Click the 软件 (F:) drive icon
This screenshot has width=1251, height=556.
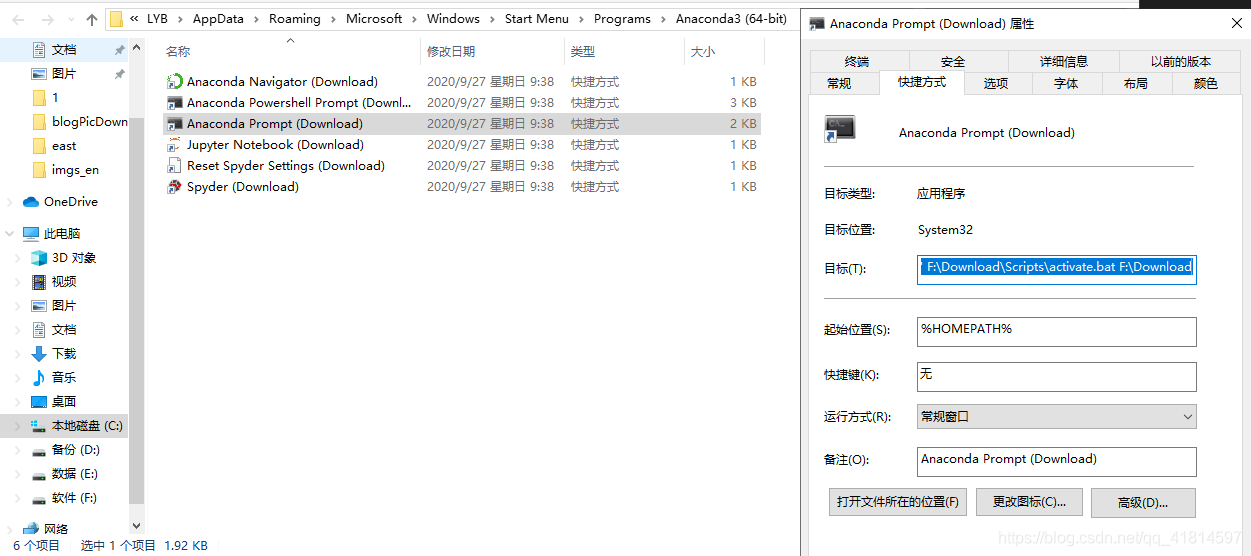point(39,498)
